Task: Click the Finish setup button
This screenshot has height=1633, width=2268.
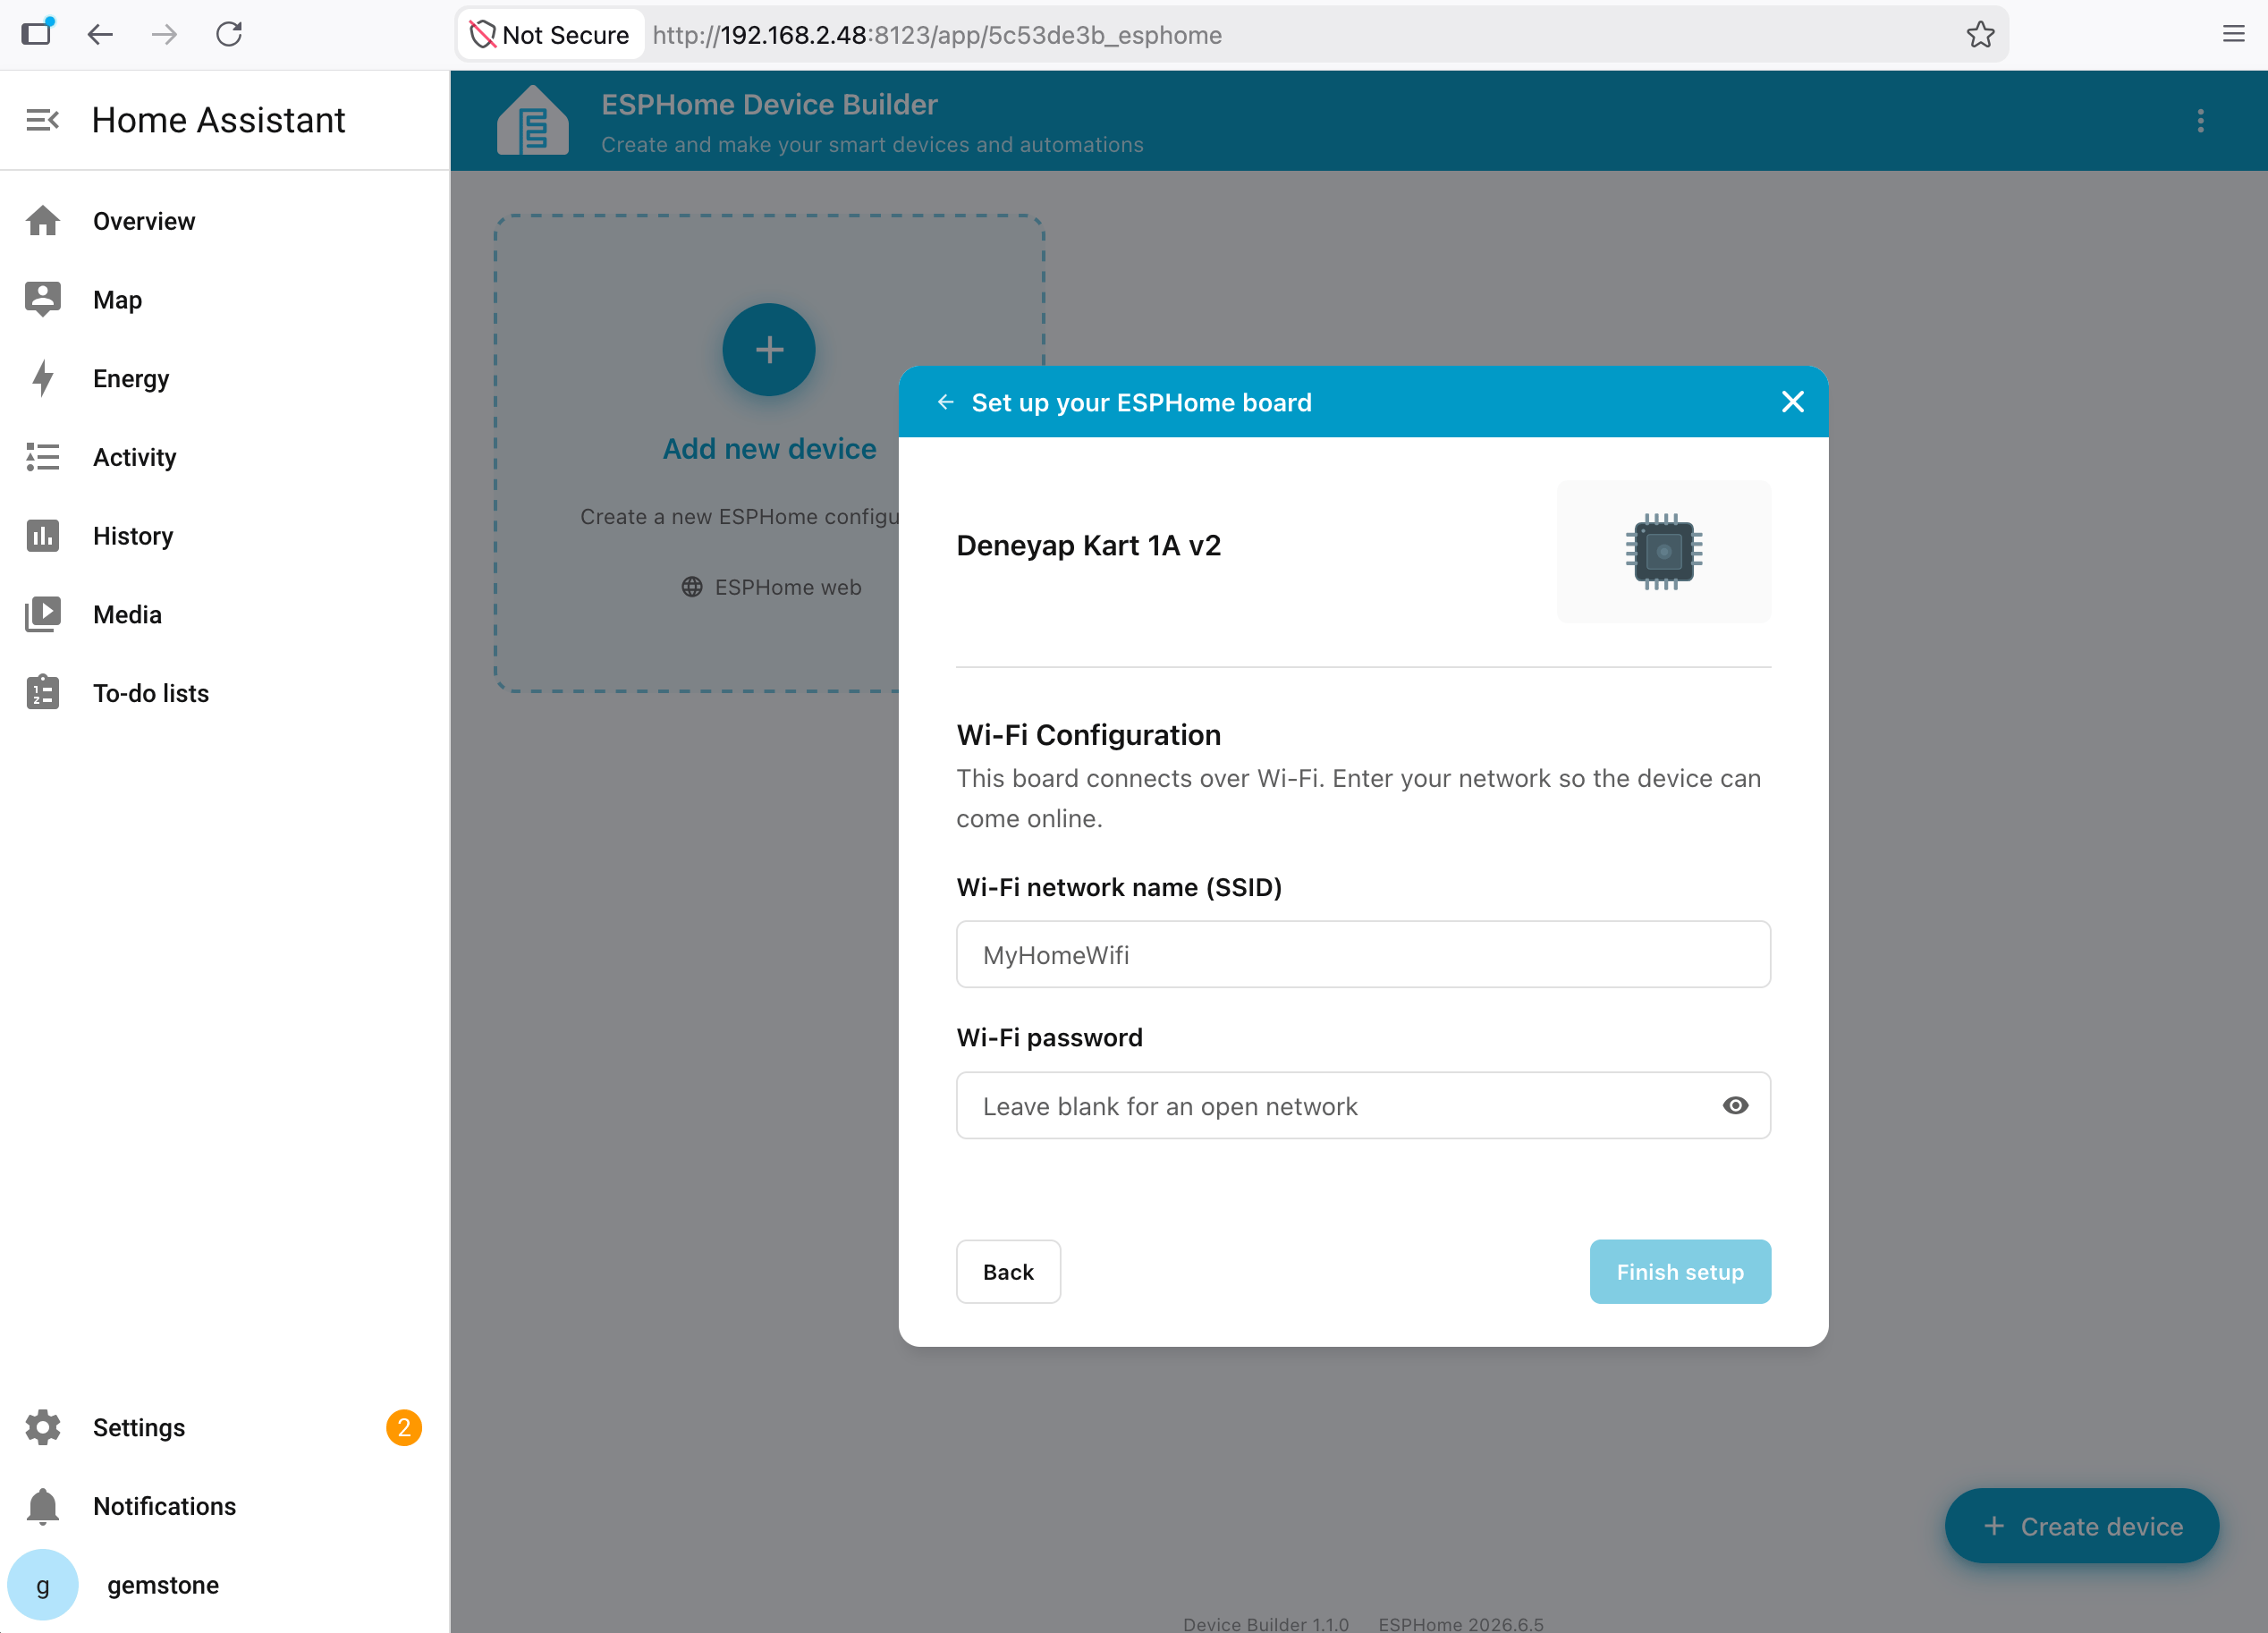Action: 1680,1272
